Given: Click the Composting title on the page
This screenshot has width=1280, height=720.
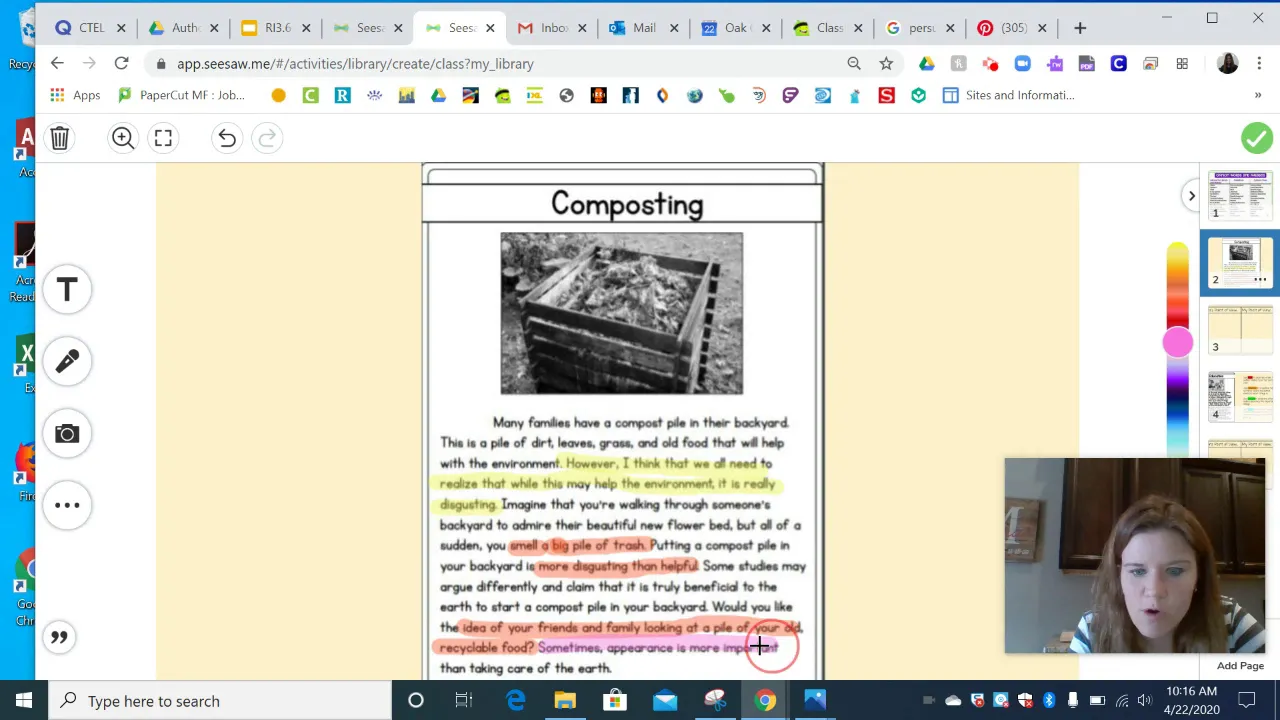Looking at the screenshot, I should 627,204.
